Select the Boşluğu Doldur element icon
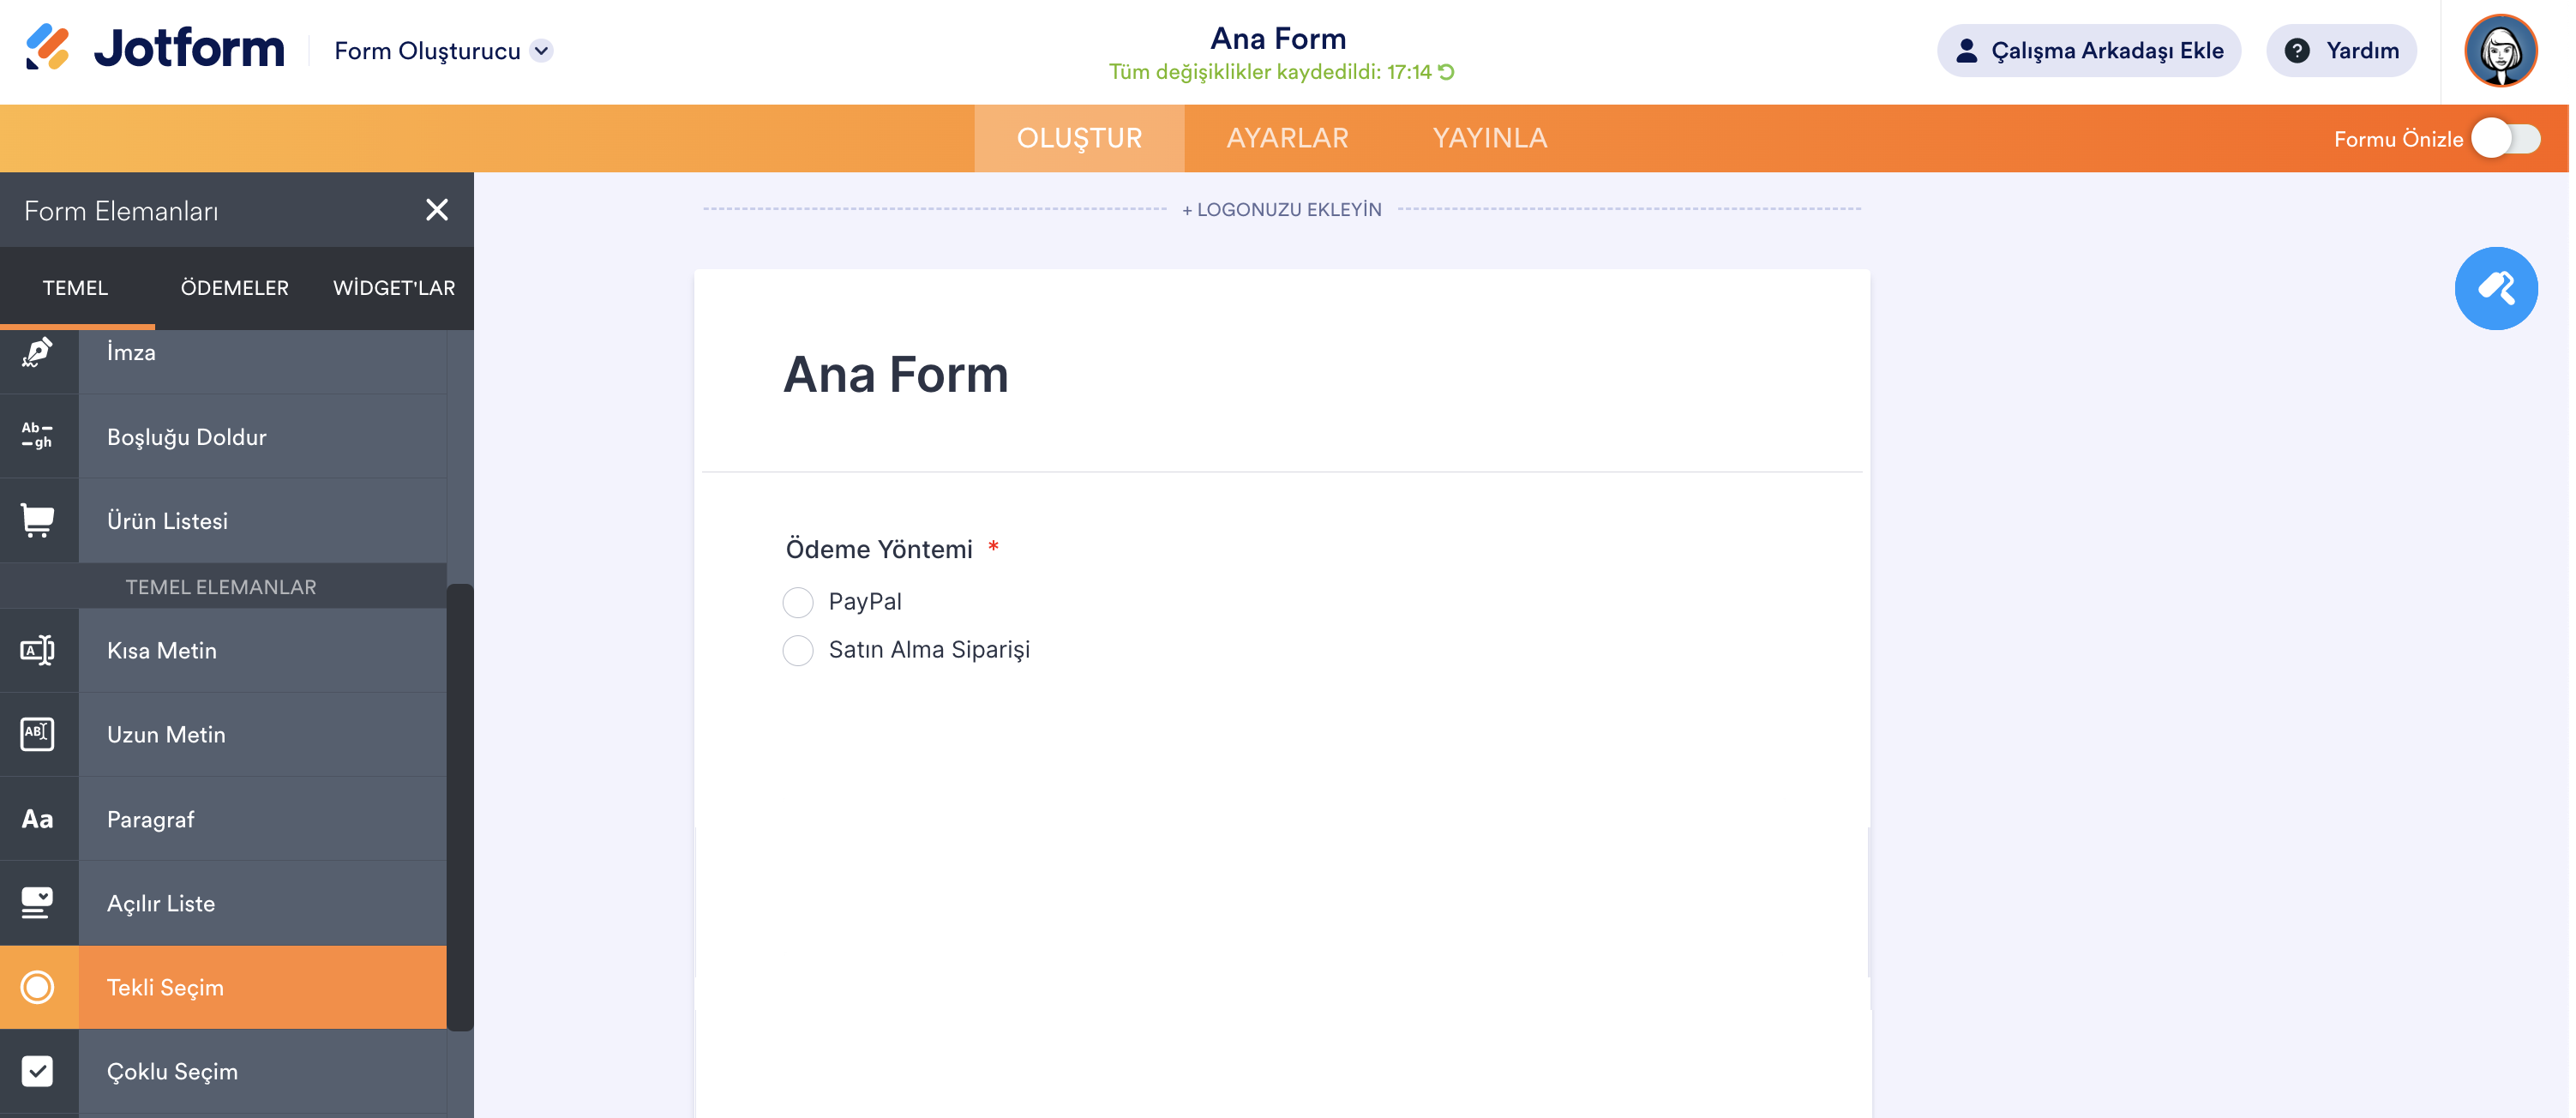Viewport: 2576px width, 1118px height. point(38,436)
